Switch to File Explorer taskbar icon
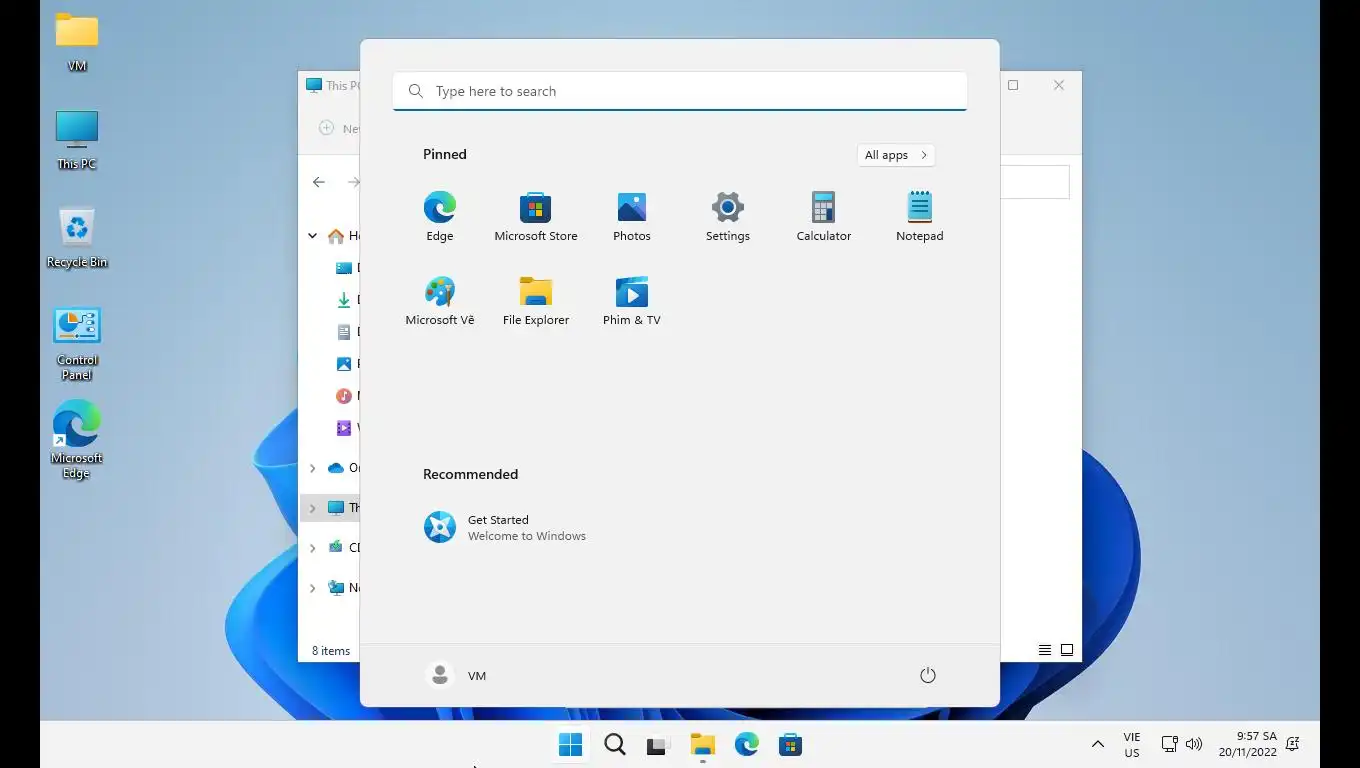 point(703,745)
